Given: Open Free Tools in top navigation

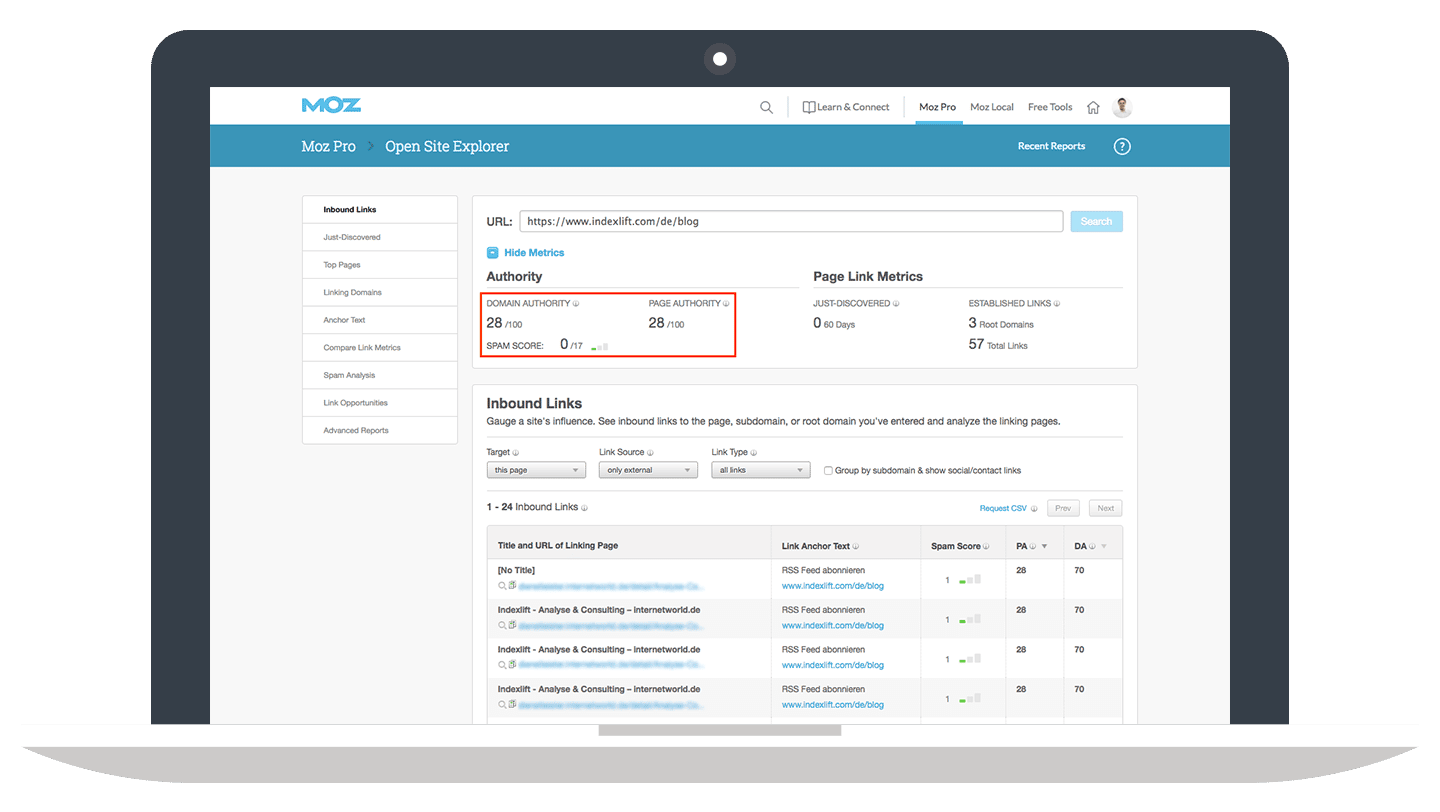Looking at the screenshot, I should 1050,107.
